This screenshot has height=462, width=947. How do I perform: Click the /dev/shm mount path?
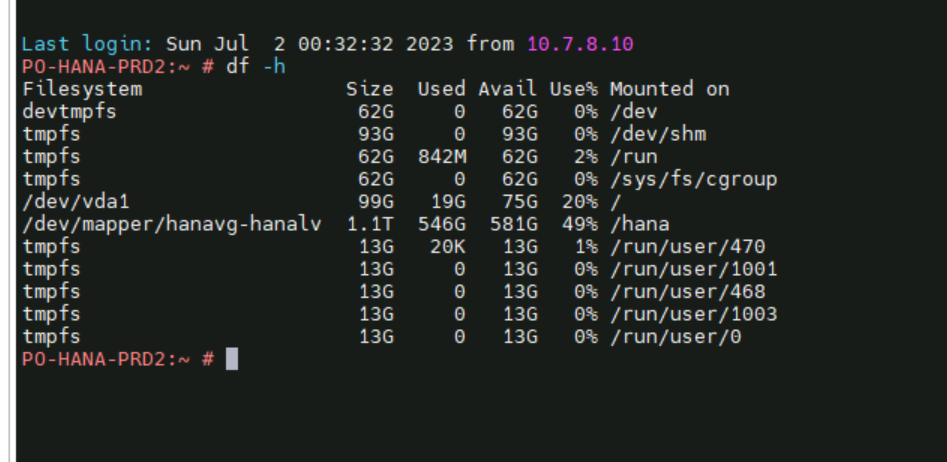[658, 134]
